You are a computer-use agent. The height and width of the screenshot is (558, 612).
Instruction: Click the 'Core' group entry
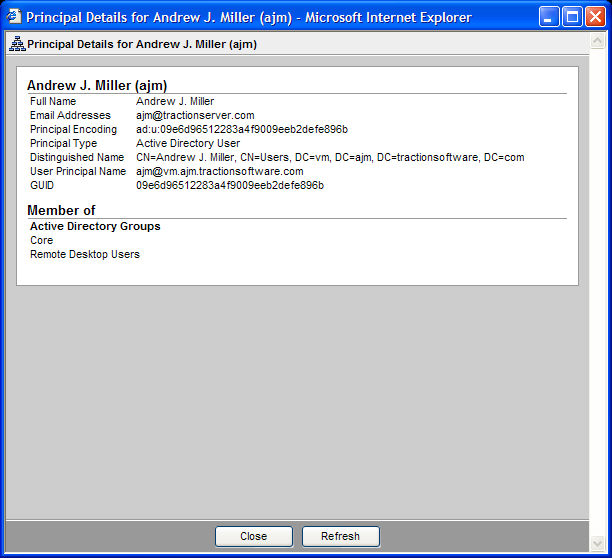point(41,240)
